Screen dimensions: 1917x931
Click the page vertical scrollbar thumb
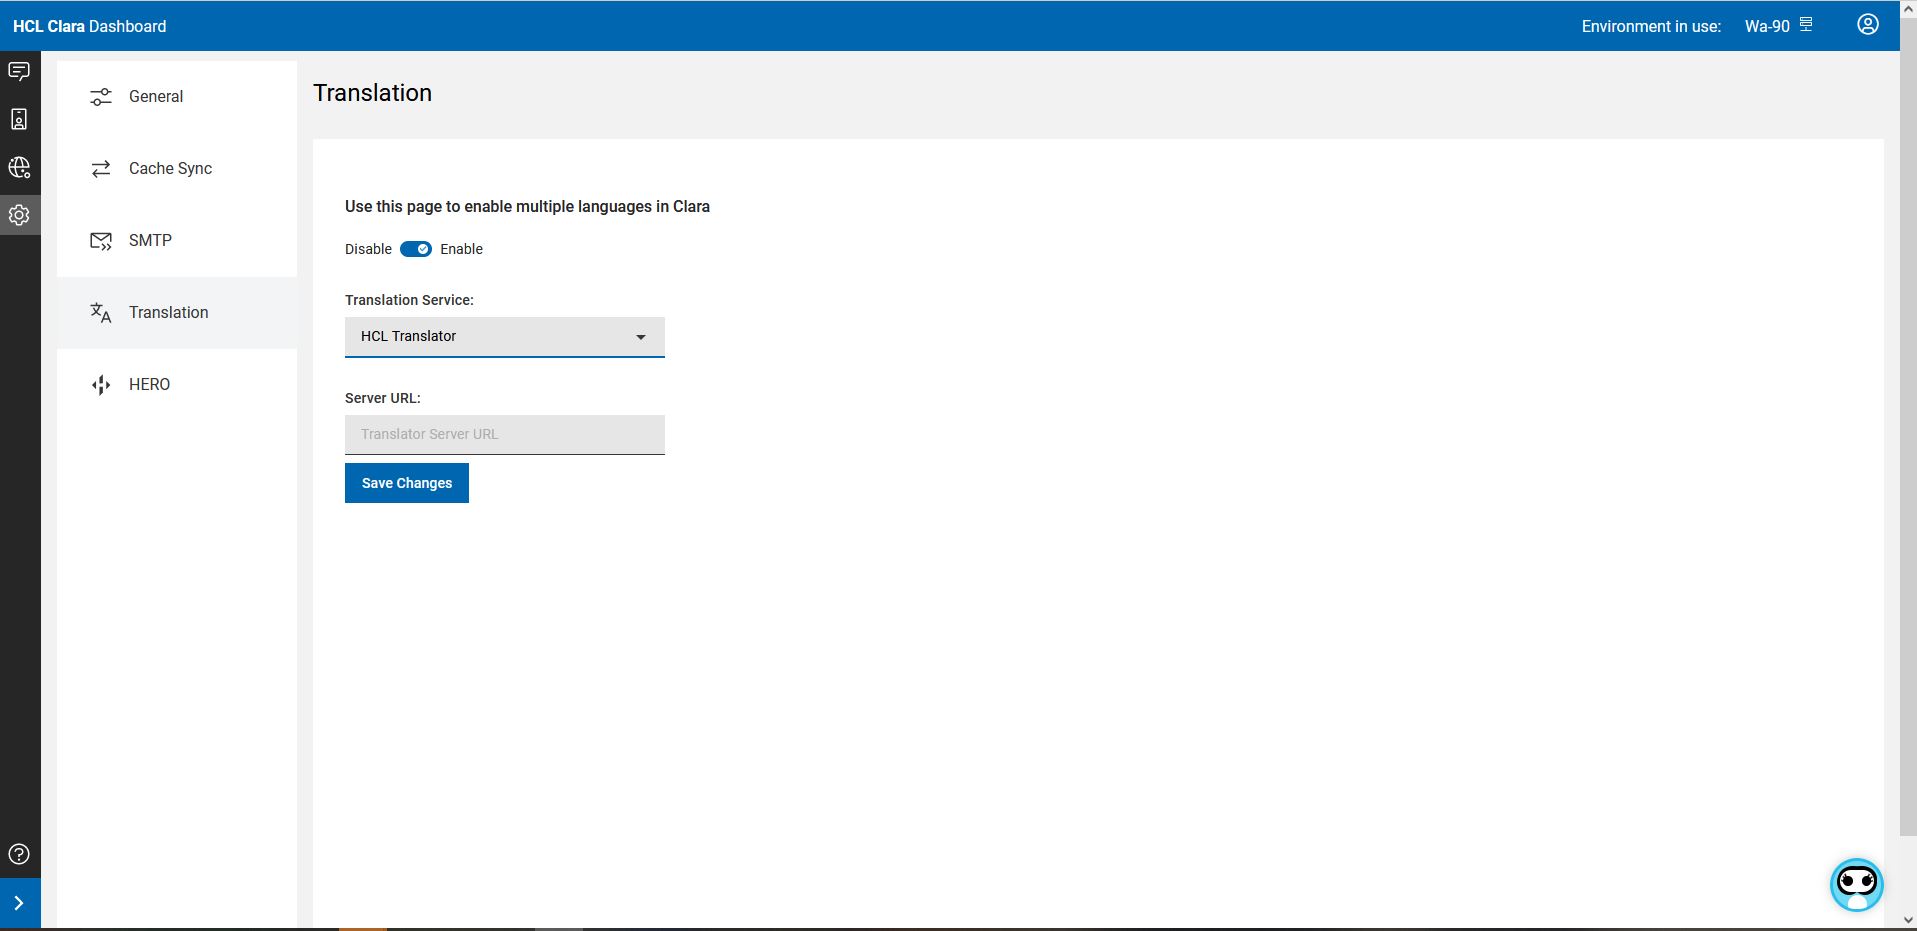pos(1908,427)
